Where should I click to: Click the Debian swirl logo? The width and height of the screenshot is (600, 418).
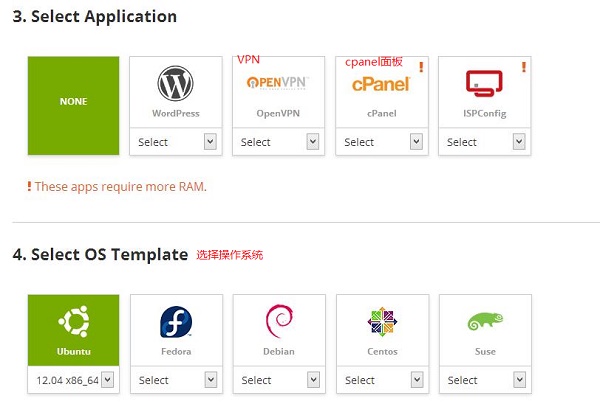click(279, 321)
